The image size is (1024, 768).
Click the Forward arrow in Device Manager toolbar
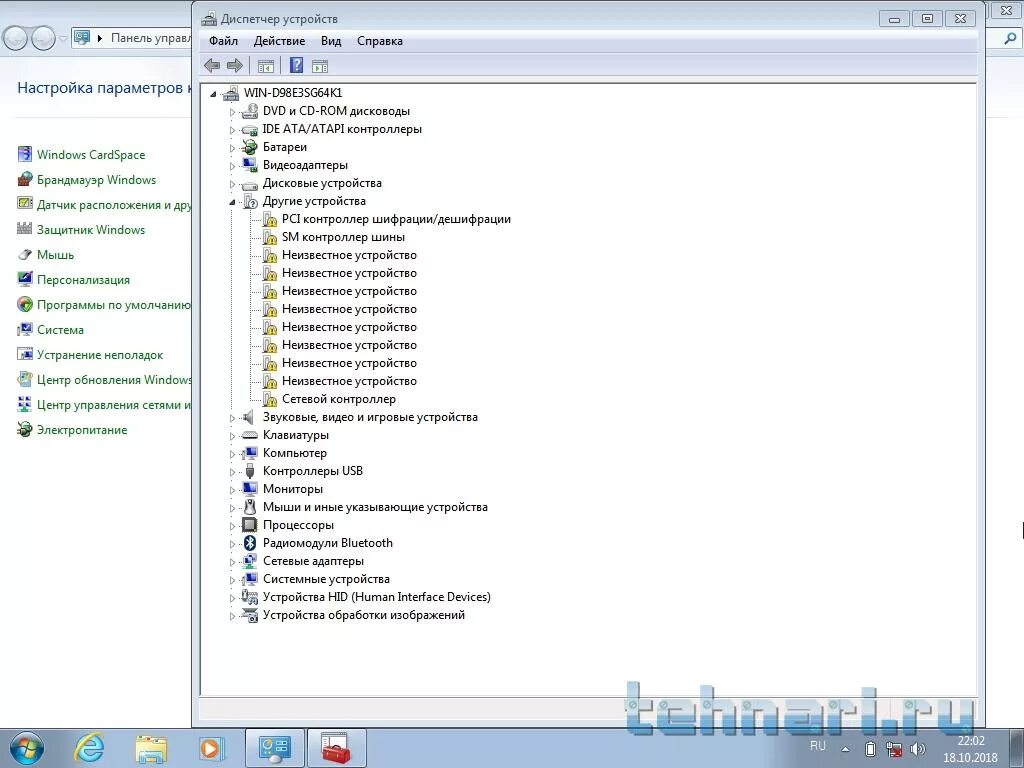(234, 65)
